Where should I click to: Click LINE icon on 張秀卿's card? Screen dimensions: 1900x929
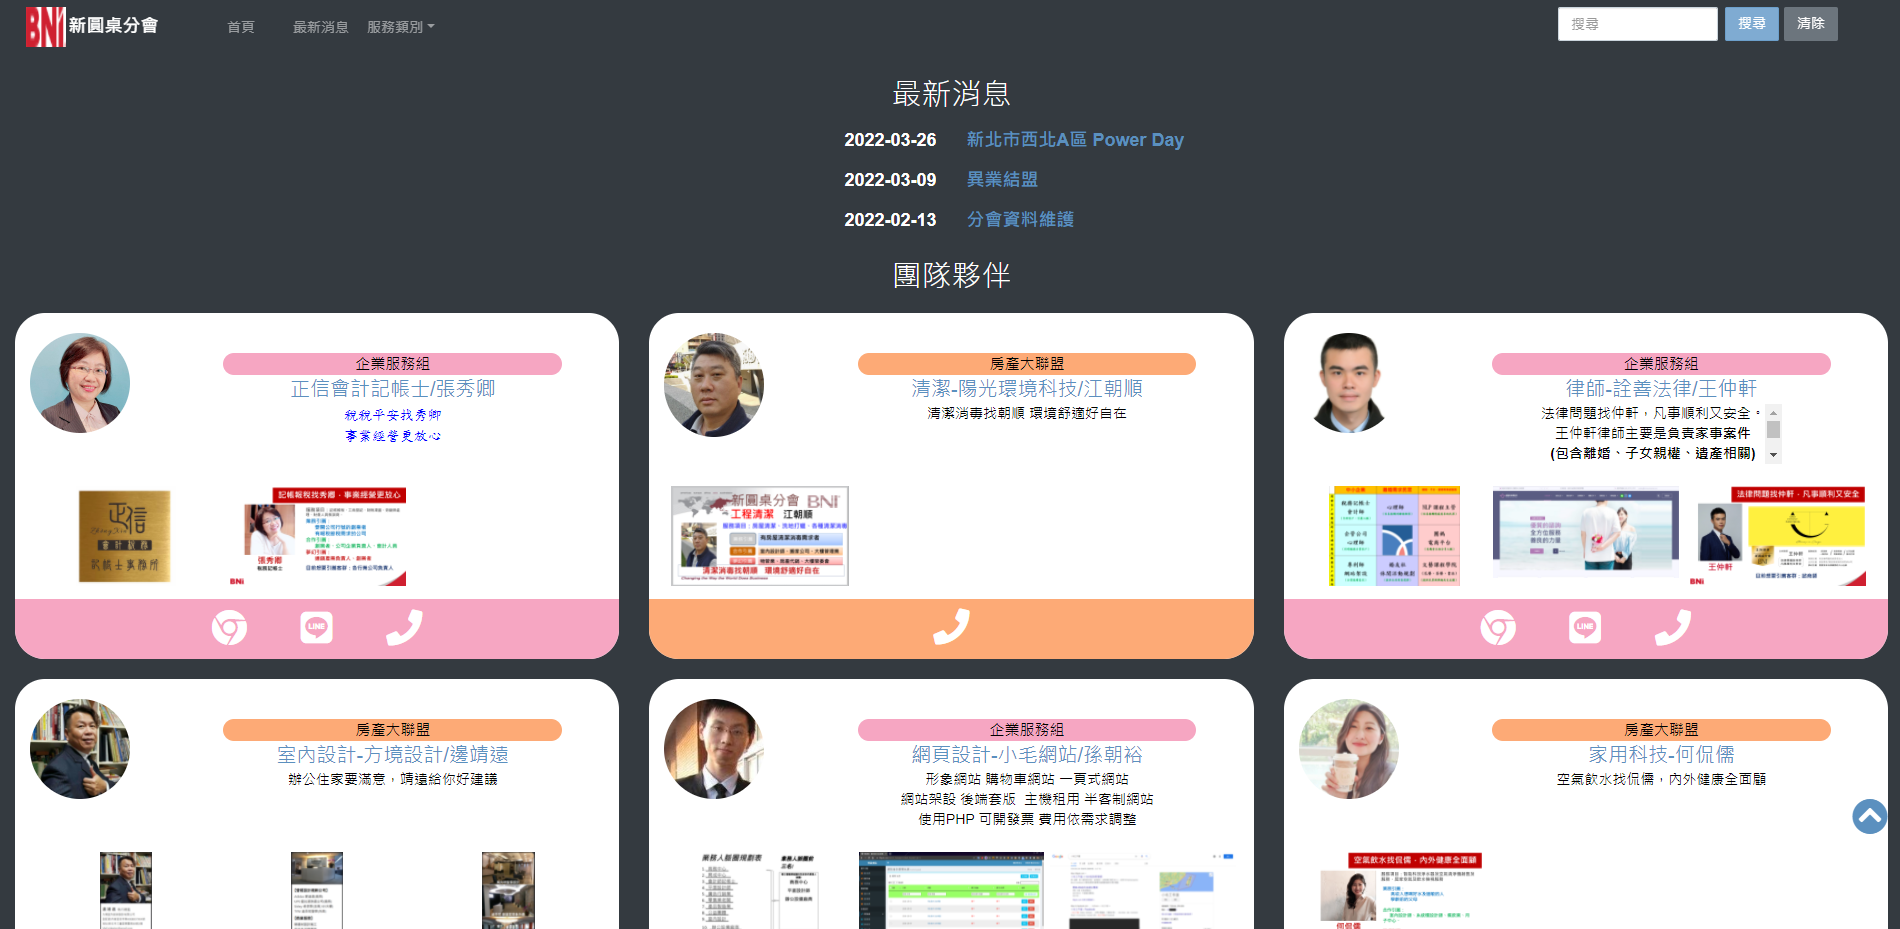pos(317,628)
